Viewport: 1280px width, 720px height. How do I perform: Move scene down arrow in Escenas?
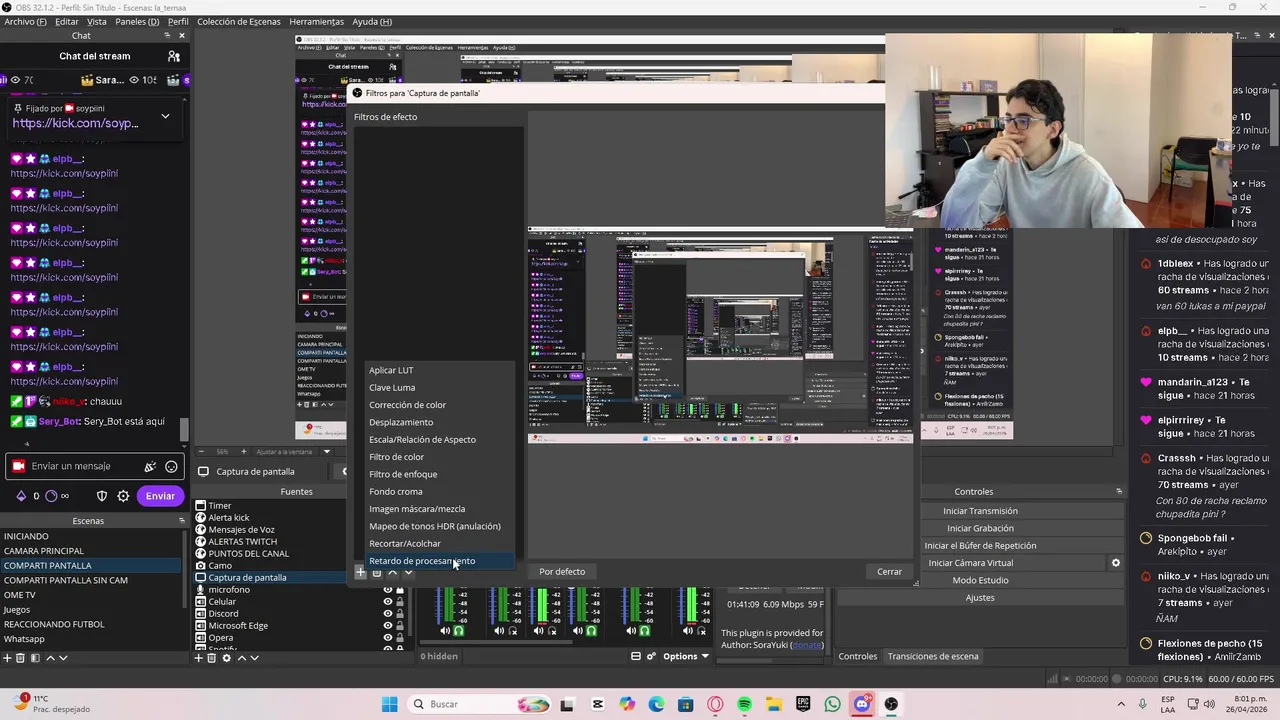[x=63, y=658]
